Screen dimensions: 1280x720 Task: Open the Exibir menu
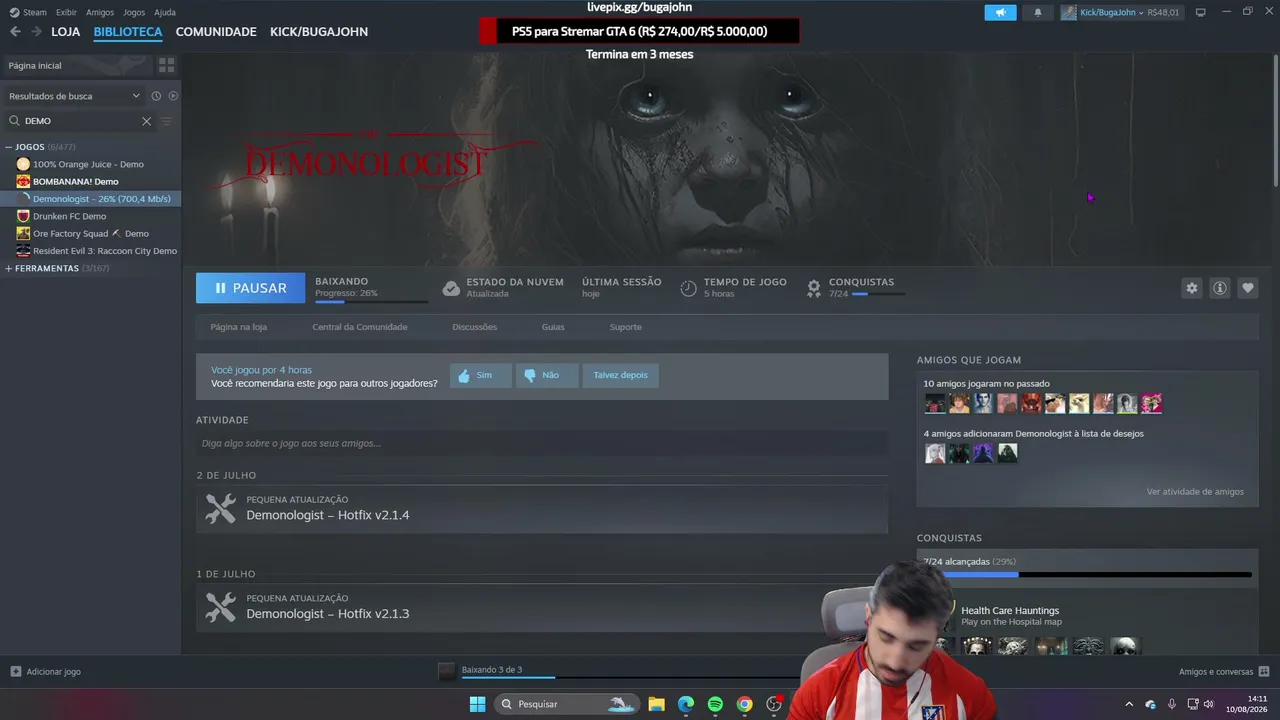[x=66, y=12]
